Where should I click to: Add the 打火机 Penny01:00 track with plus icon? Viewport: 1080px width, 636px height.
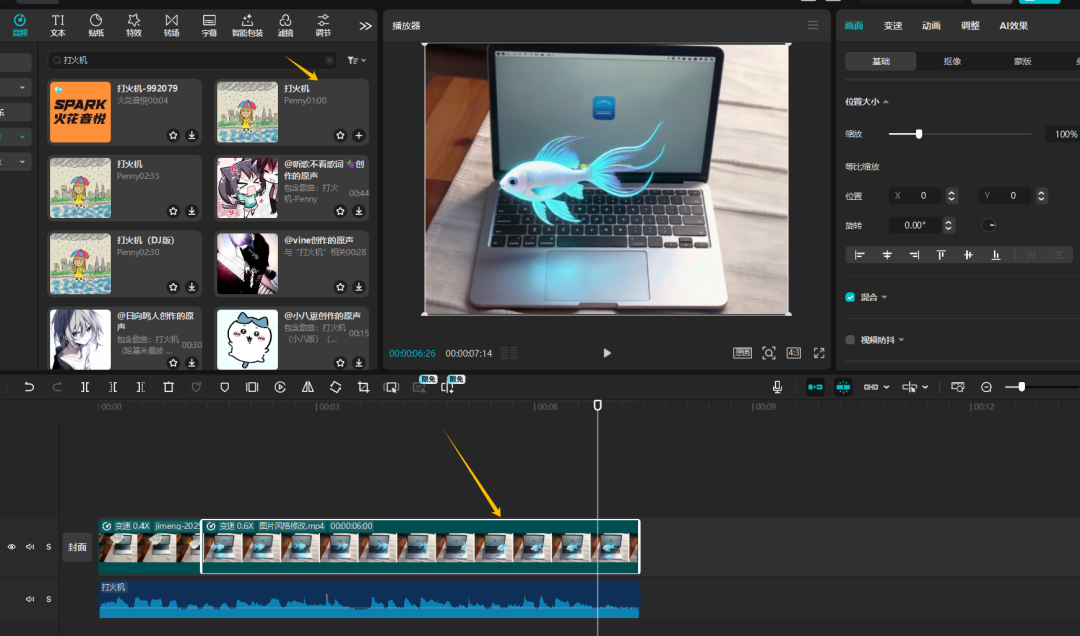(359, 135)
